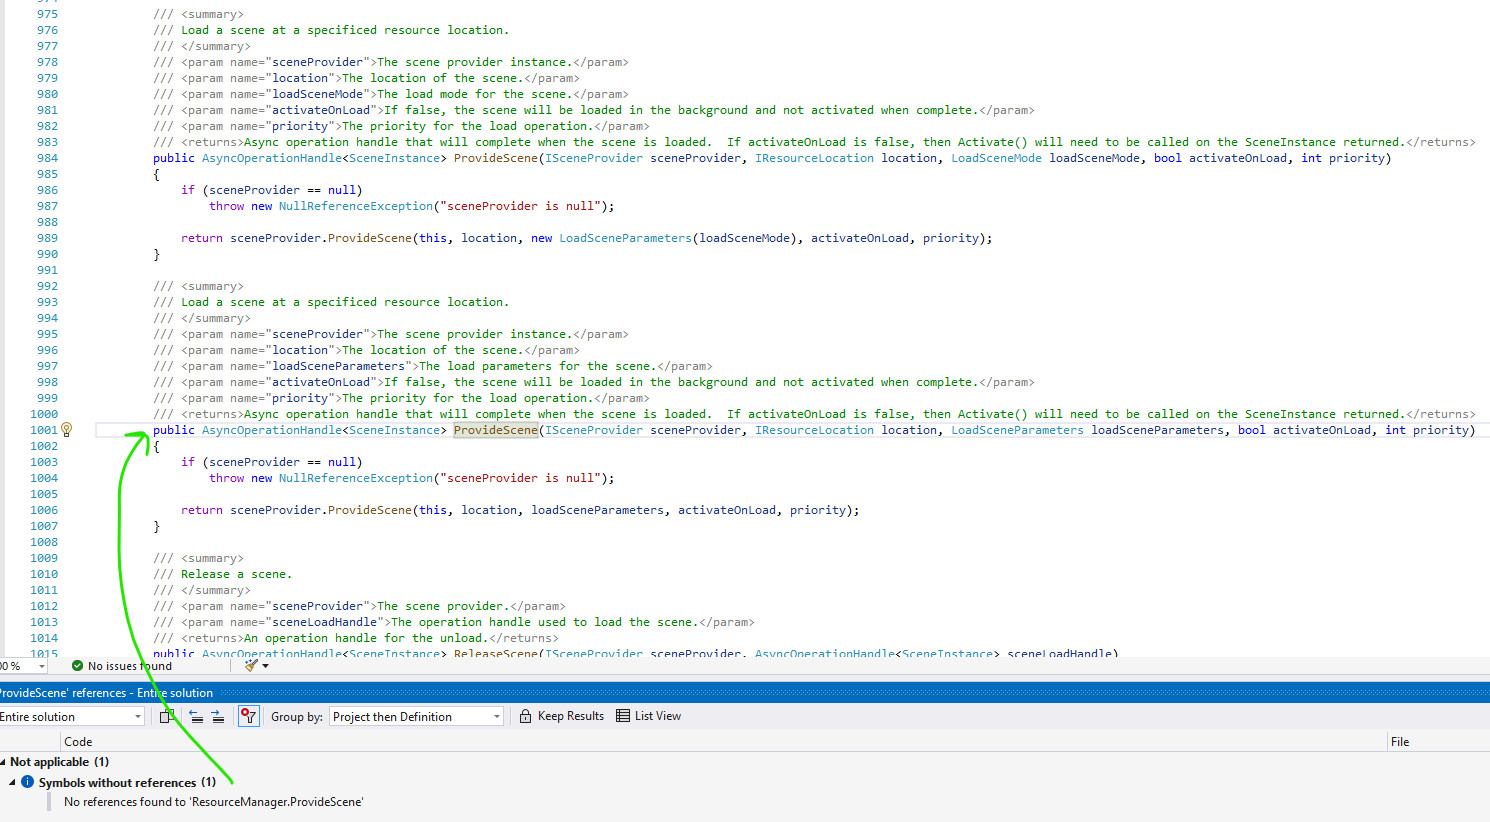
Task: Click the highlighted ProvideScene method name
Action: [x=495, y=429]
